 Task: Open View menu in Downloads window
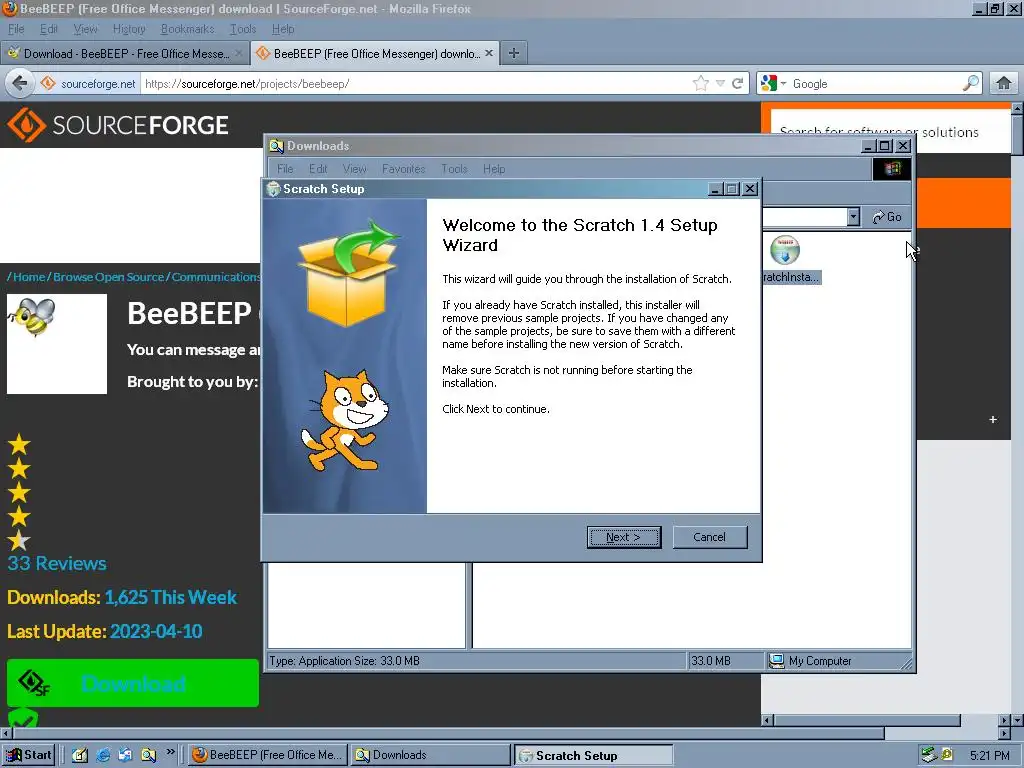(x=354, y=168)
